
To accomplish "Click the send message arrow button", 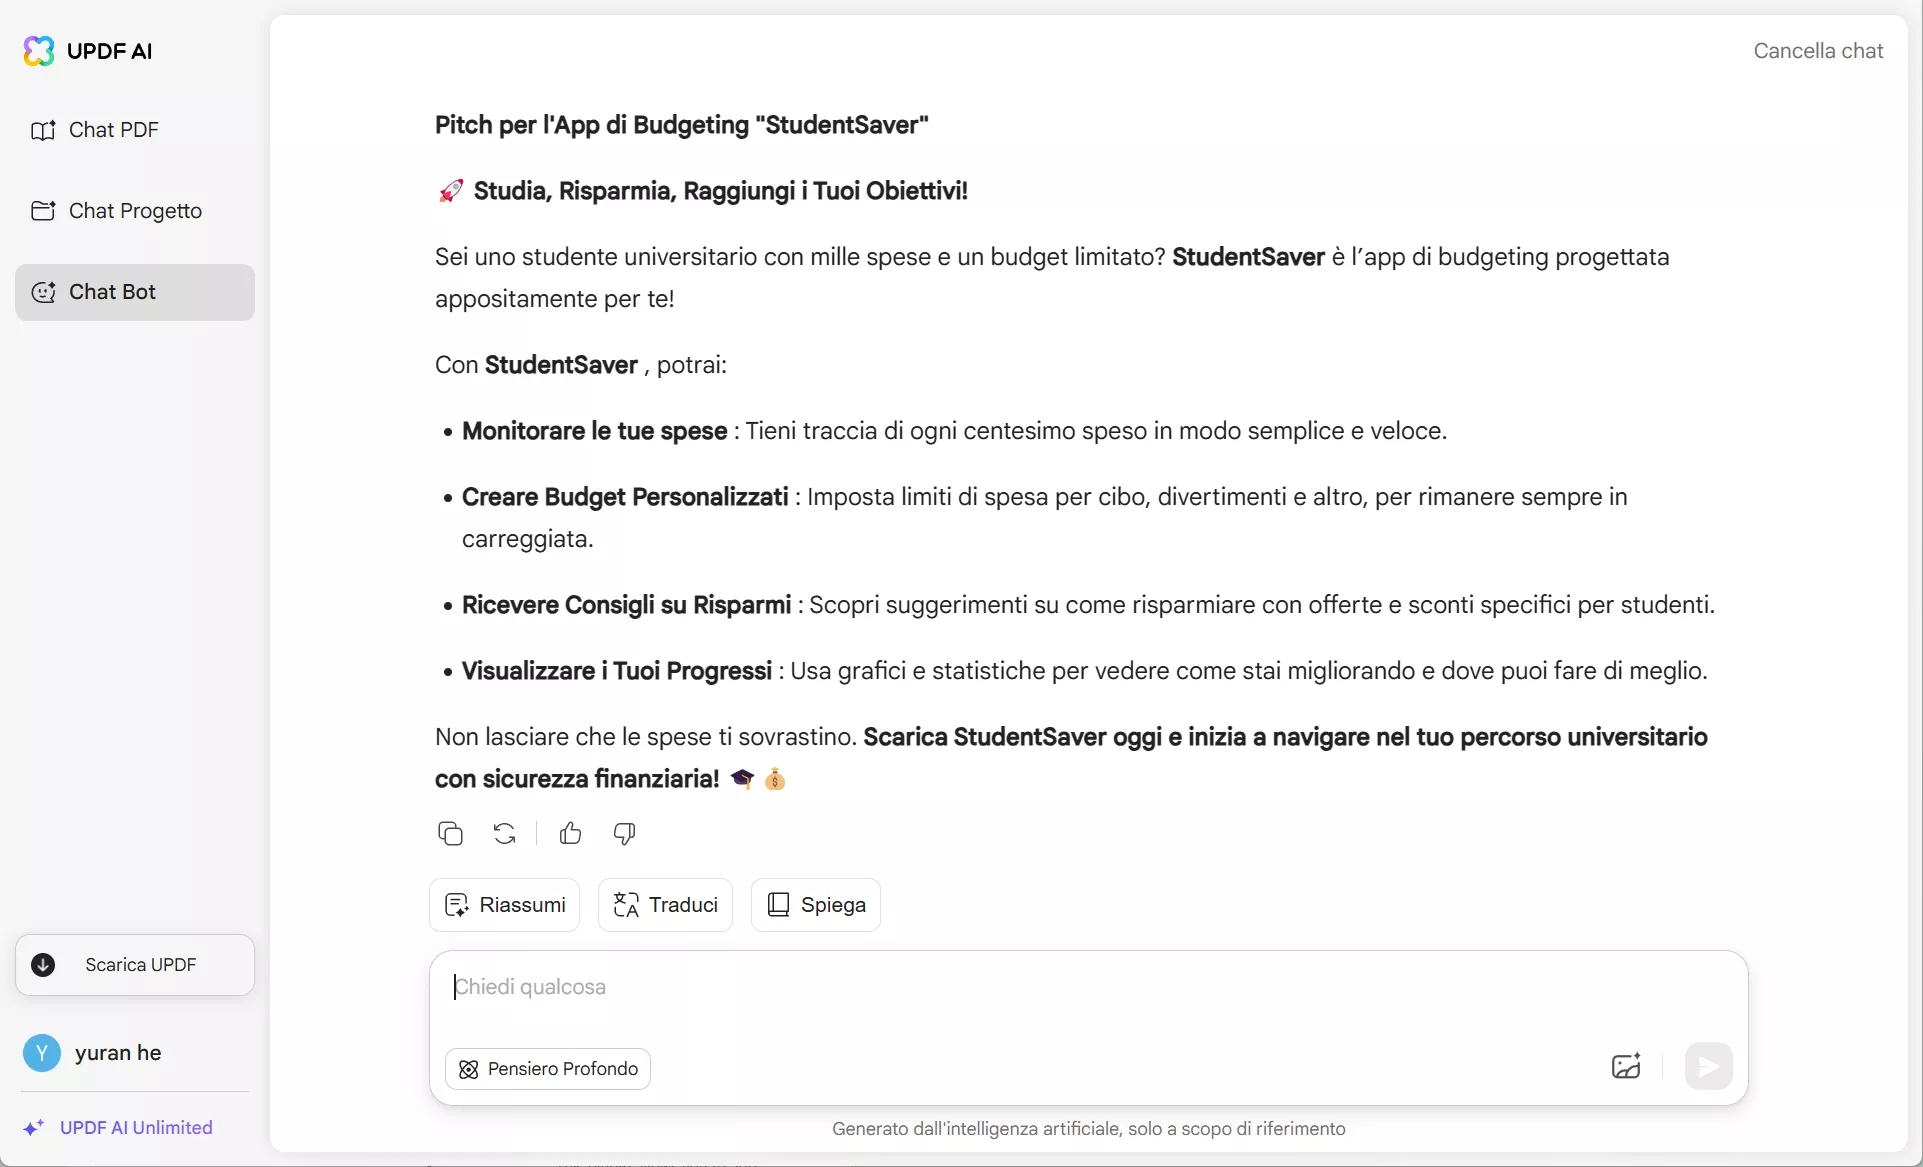I will coord(1708,1066).
